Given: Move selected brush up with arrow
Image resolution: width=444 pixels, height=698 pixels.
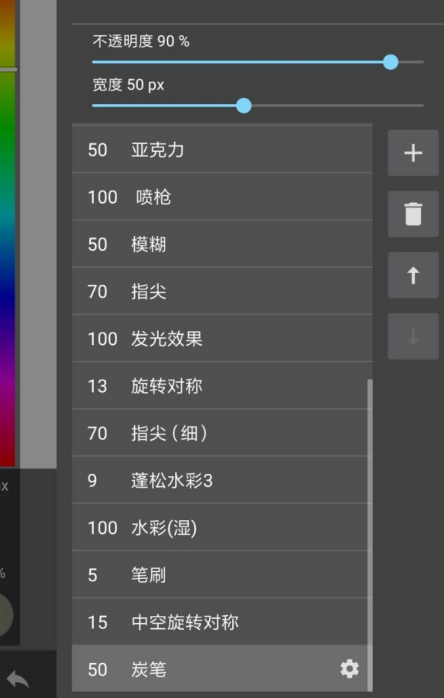Looking at the screenshot, I should [x=413, y=275].
